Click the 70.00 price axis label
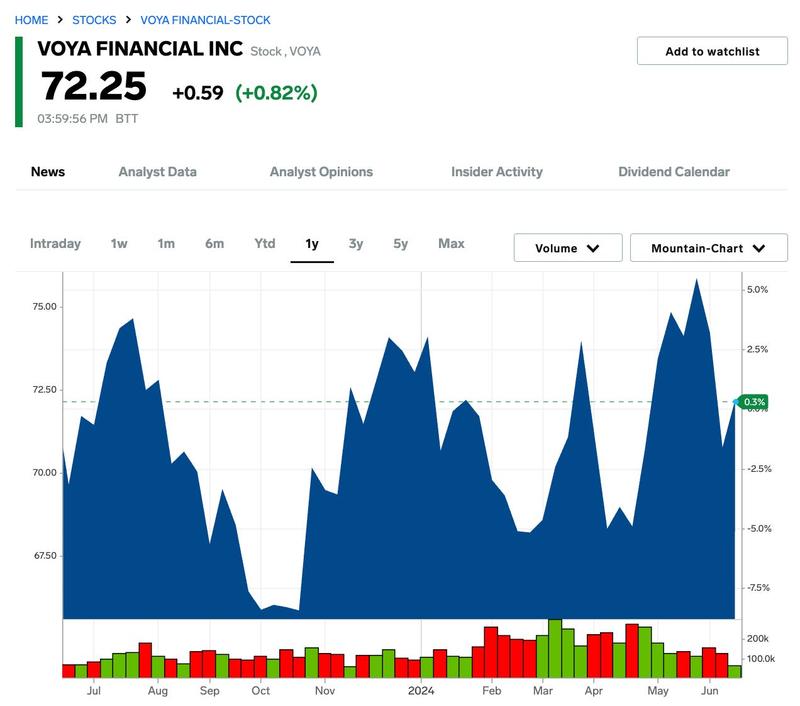 pyautogui.click(x=44, y=473)
